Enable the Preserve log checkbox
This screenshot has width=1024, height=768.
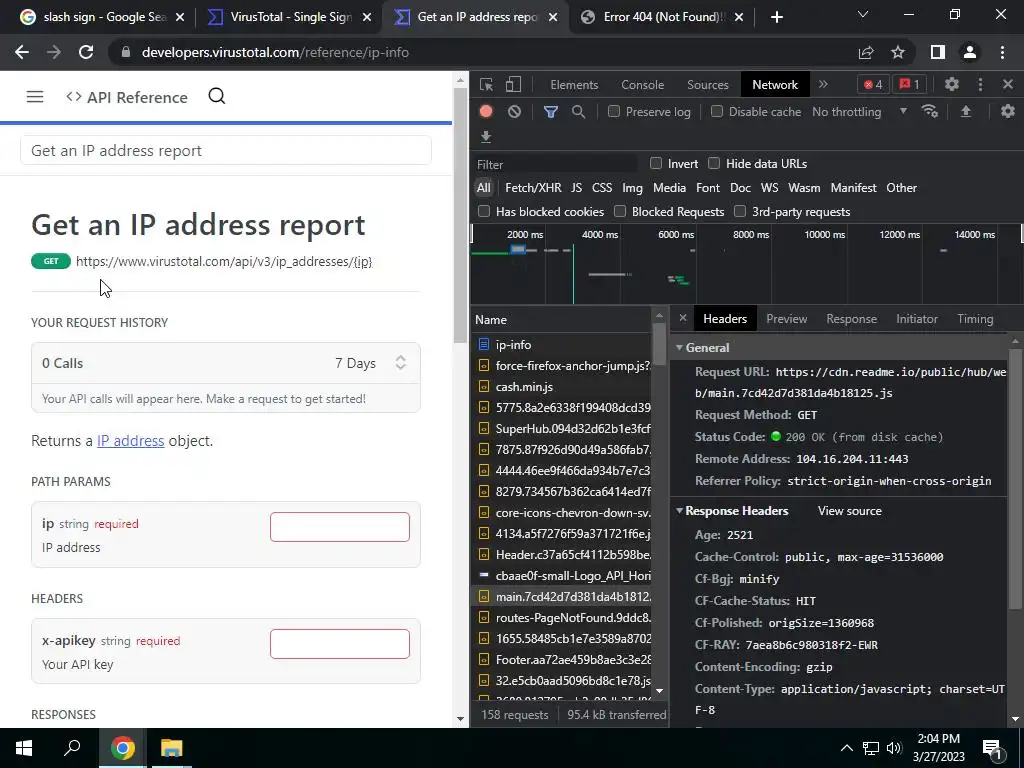pyautogui.click(x=614, y=111)
